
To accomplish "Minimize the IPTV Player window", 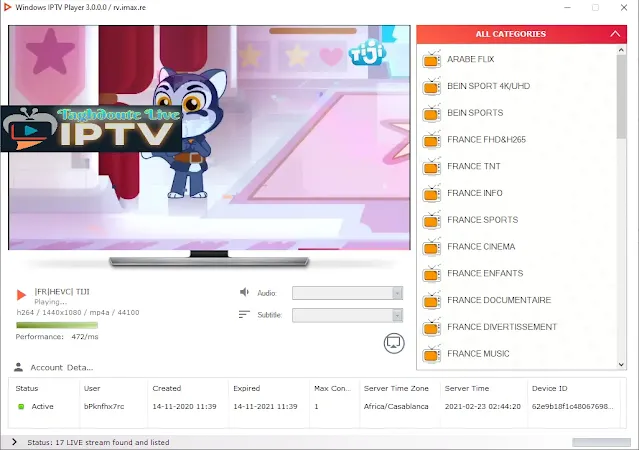I will [567, 7].
